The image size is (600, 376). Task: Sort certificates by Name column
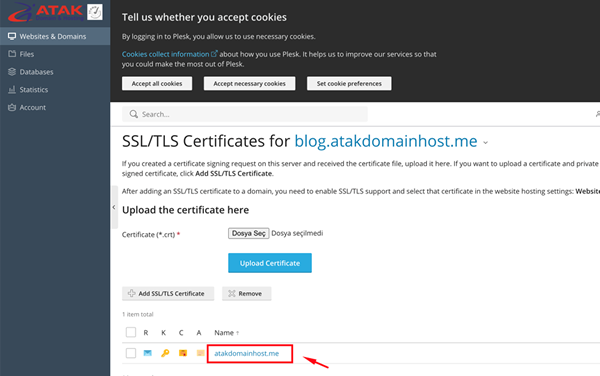click(x=227, y=333)
